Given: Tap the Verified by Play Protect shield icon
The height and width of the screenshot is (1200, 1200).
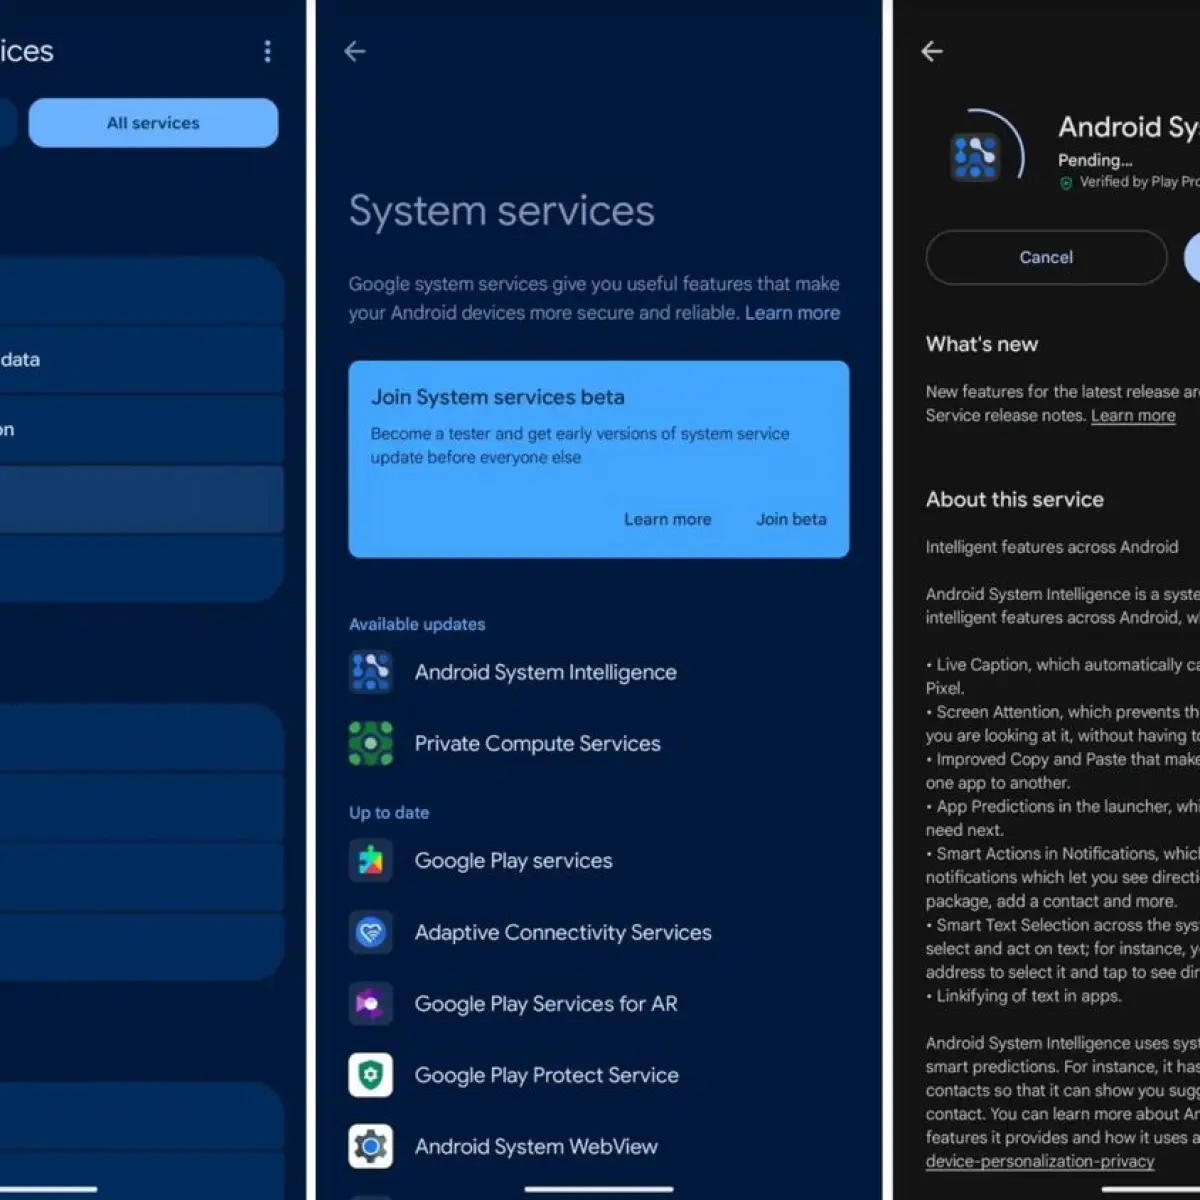Looking at the screenshot, I should point(1066,183).
